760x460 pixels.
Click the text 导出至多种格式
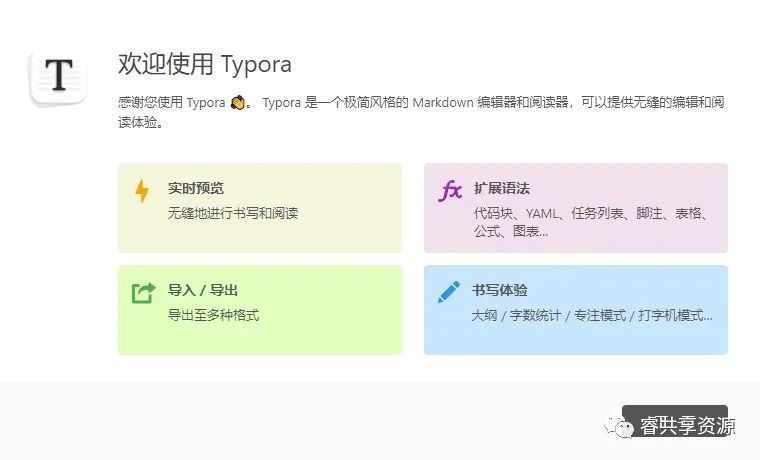pos(213,315)
